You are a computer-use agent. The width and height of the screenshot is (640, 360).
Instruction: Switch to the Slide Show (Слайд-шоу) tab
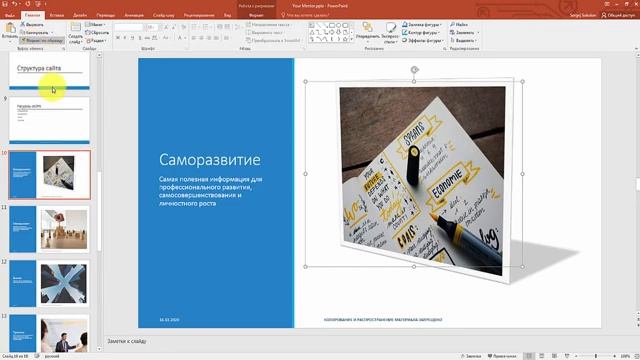pos(163,15)
